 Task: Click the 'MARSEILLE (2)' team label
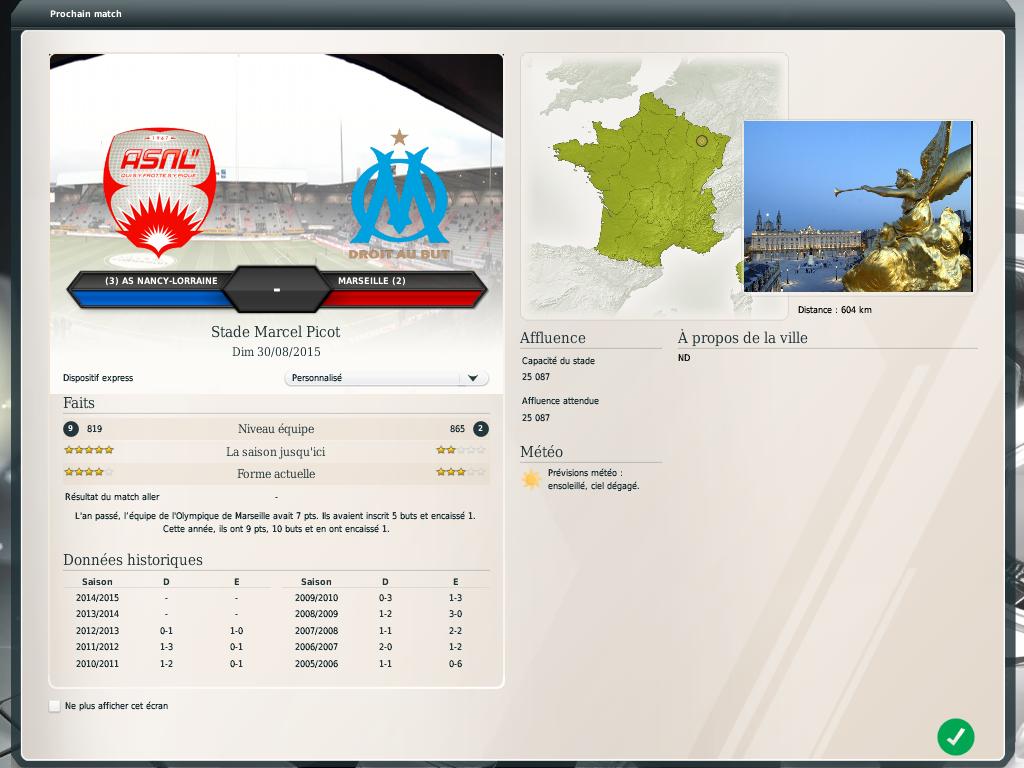[x=372, y=281]
